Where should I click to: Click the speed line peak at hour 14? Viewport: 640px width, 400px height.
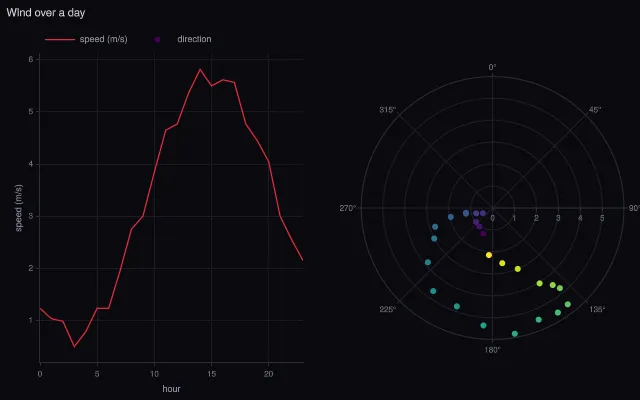pyautogui.click(x=200, y=69)
